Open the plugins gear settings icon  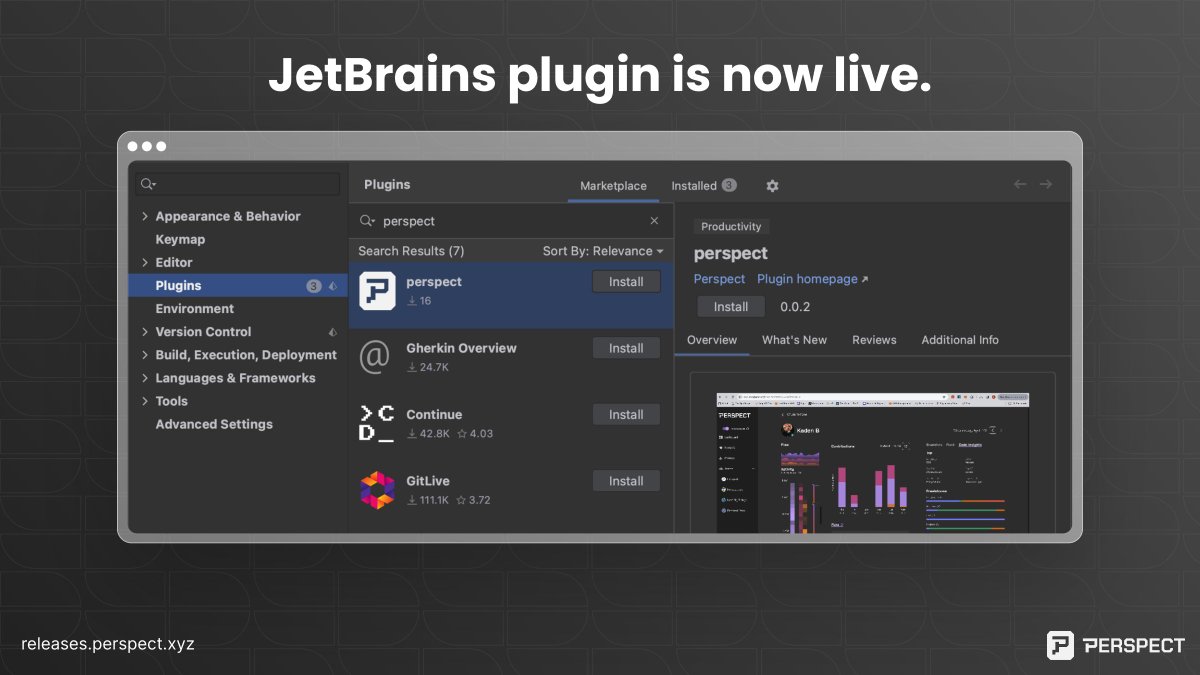coord(772,186)
